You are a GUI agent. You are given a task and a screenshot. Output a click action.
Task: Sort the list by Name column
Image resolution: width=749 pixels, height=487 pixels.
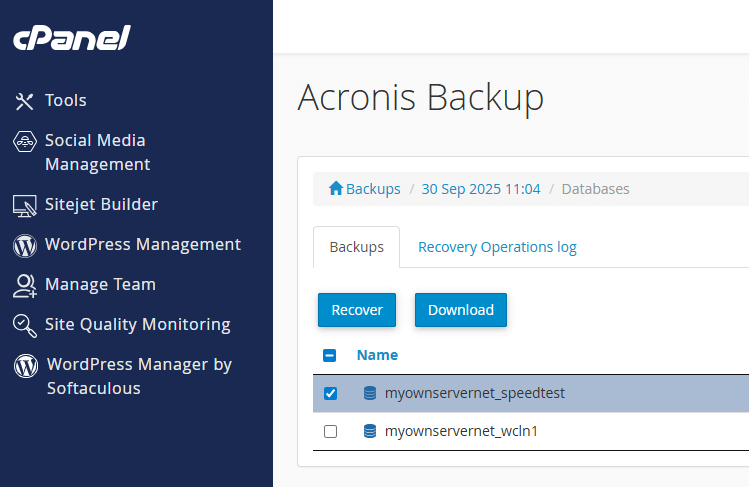(x=377, y=355)
